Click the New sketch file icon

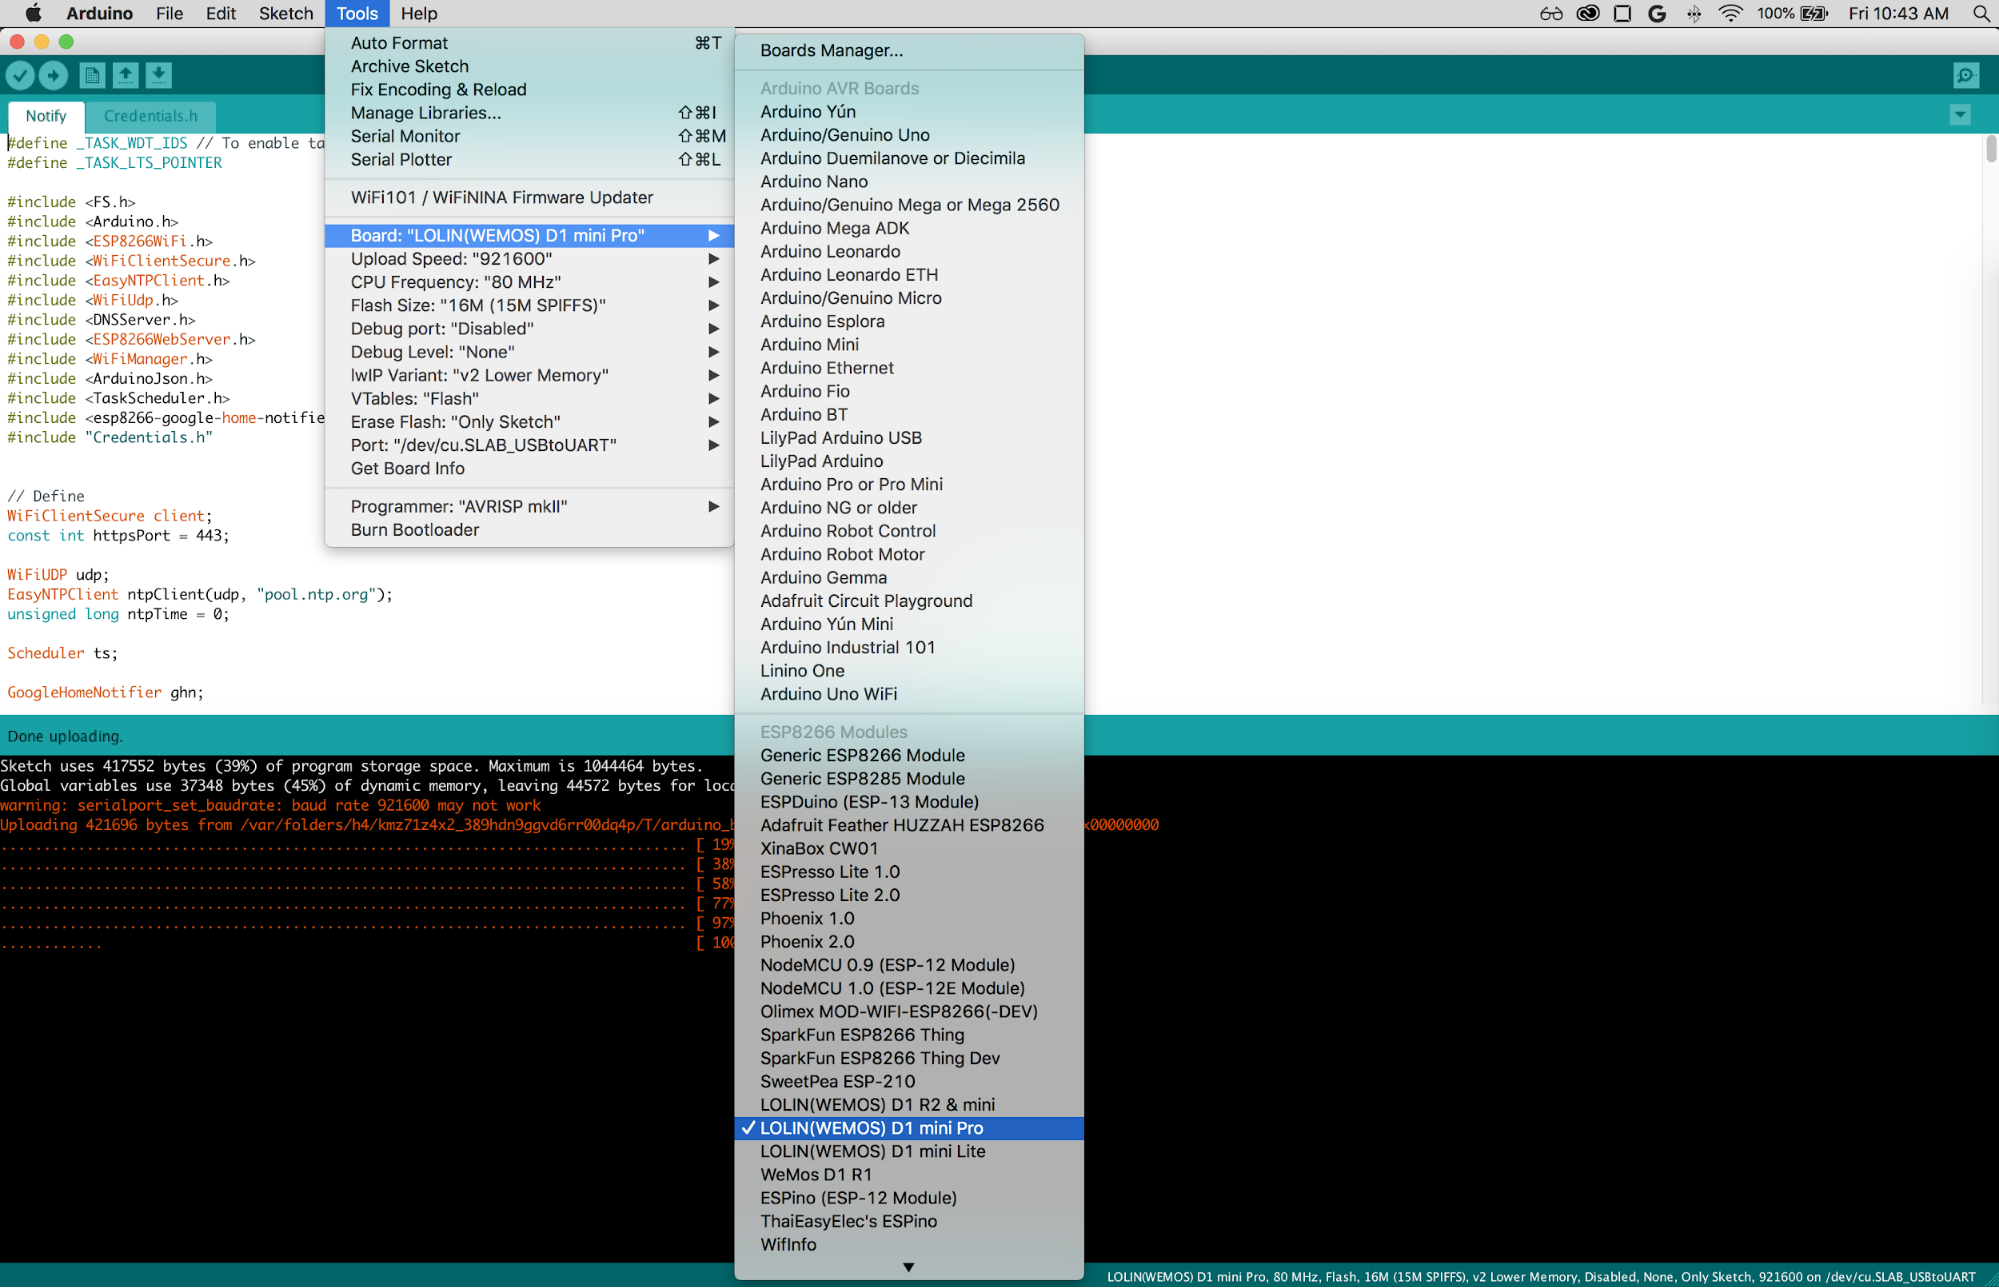tap(92, 75)
